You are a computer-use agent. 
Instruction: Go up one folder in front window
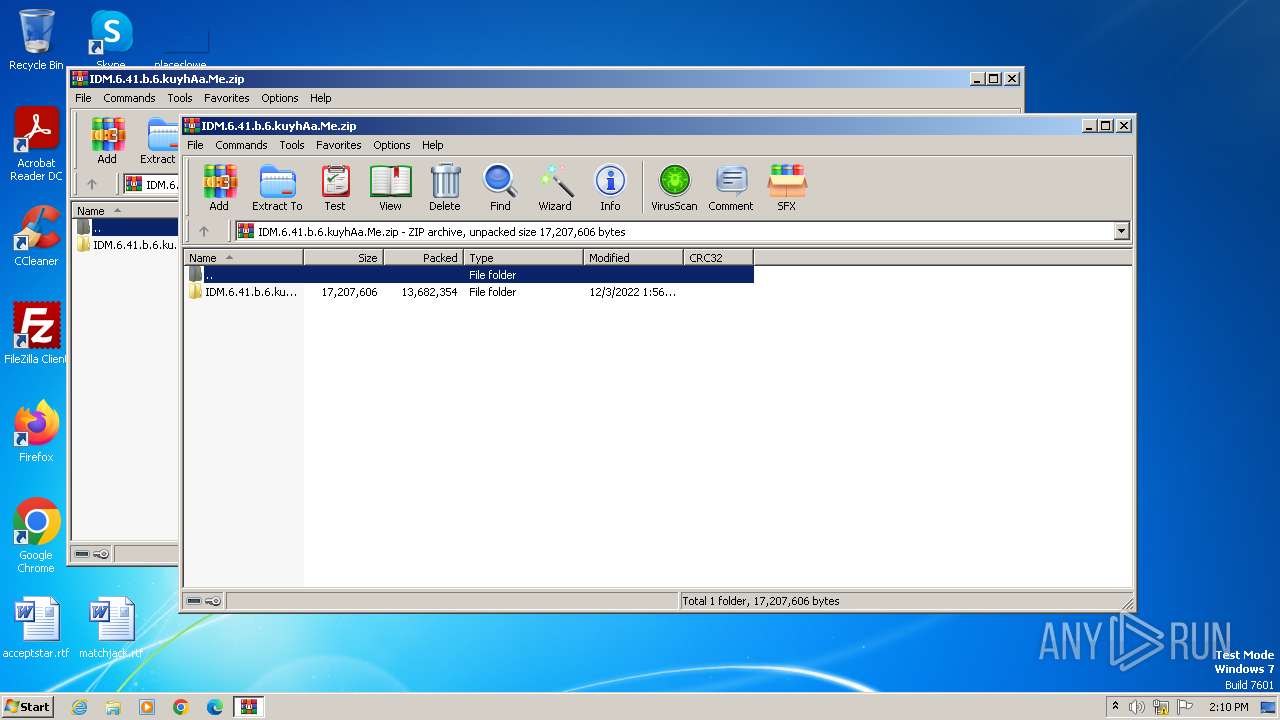[204, 231]
